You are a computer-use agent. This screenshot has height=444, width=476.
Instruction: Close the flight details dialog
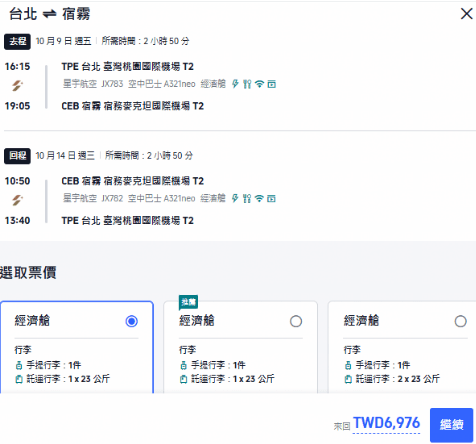tap(466, 14)
